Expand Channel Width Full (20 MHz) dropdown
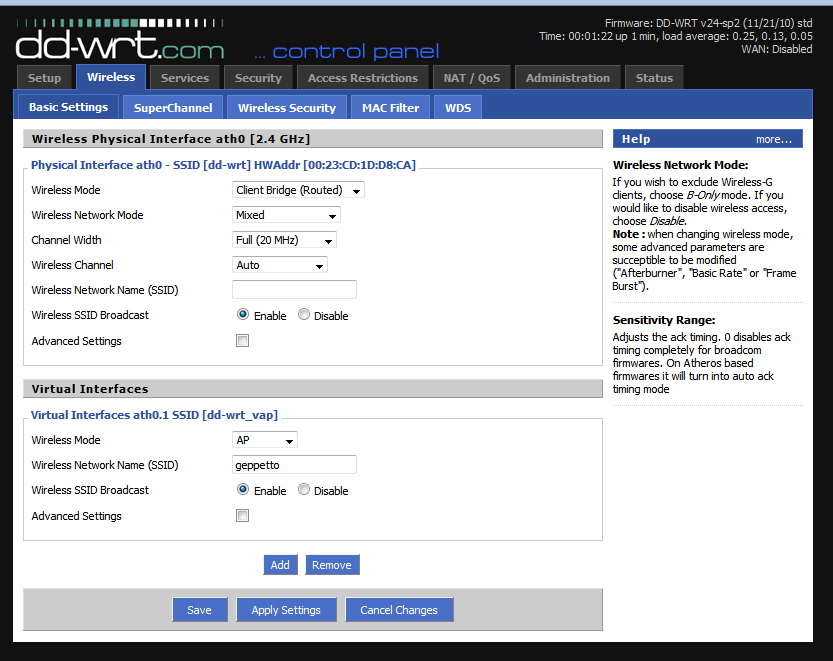This screenshot has width=833, height=661. pyautogui.click(x=284, y=240)
